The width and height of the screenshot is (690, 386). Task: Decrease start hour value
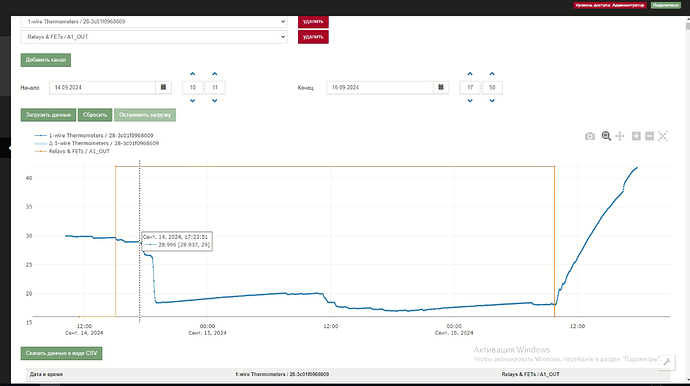[192, 101]
